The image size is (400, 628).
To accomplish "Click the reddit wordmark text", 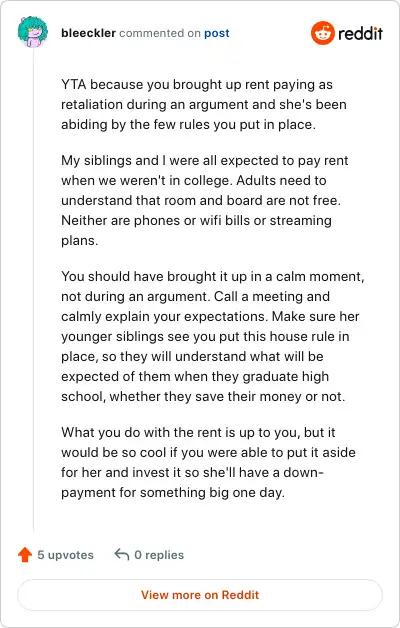I will tap(360, 33).
